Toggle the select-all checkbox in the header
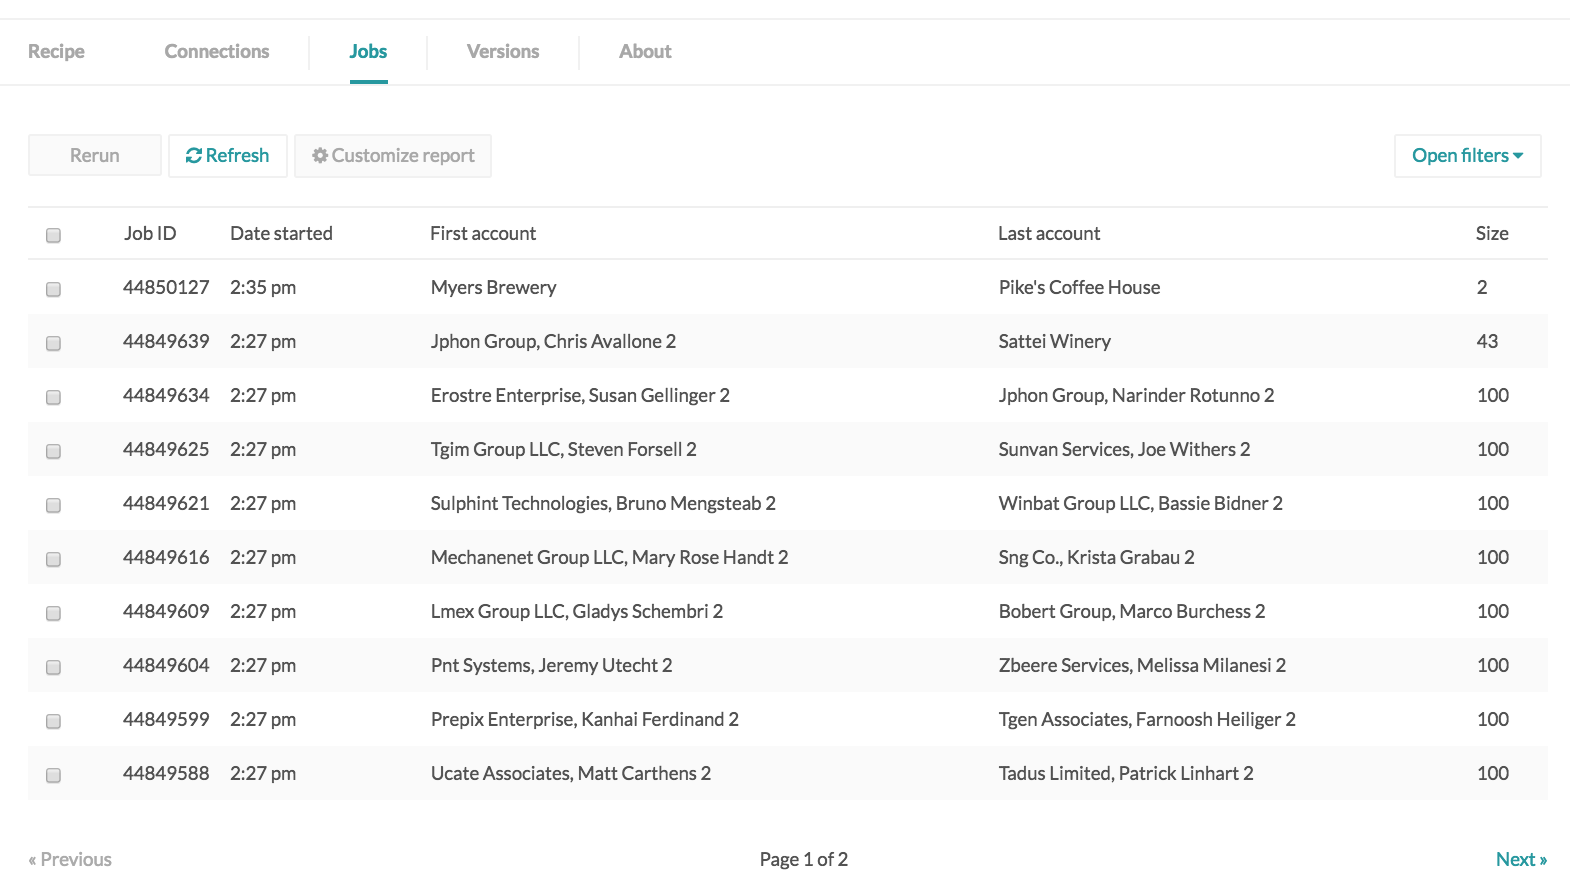 coord(54,235)
